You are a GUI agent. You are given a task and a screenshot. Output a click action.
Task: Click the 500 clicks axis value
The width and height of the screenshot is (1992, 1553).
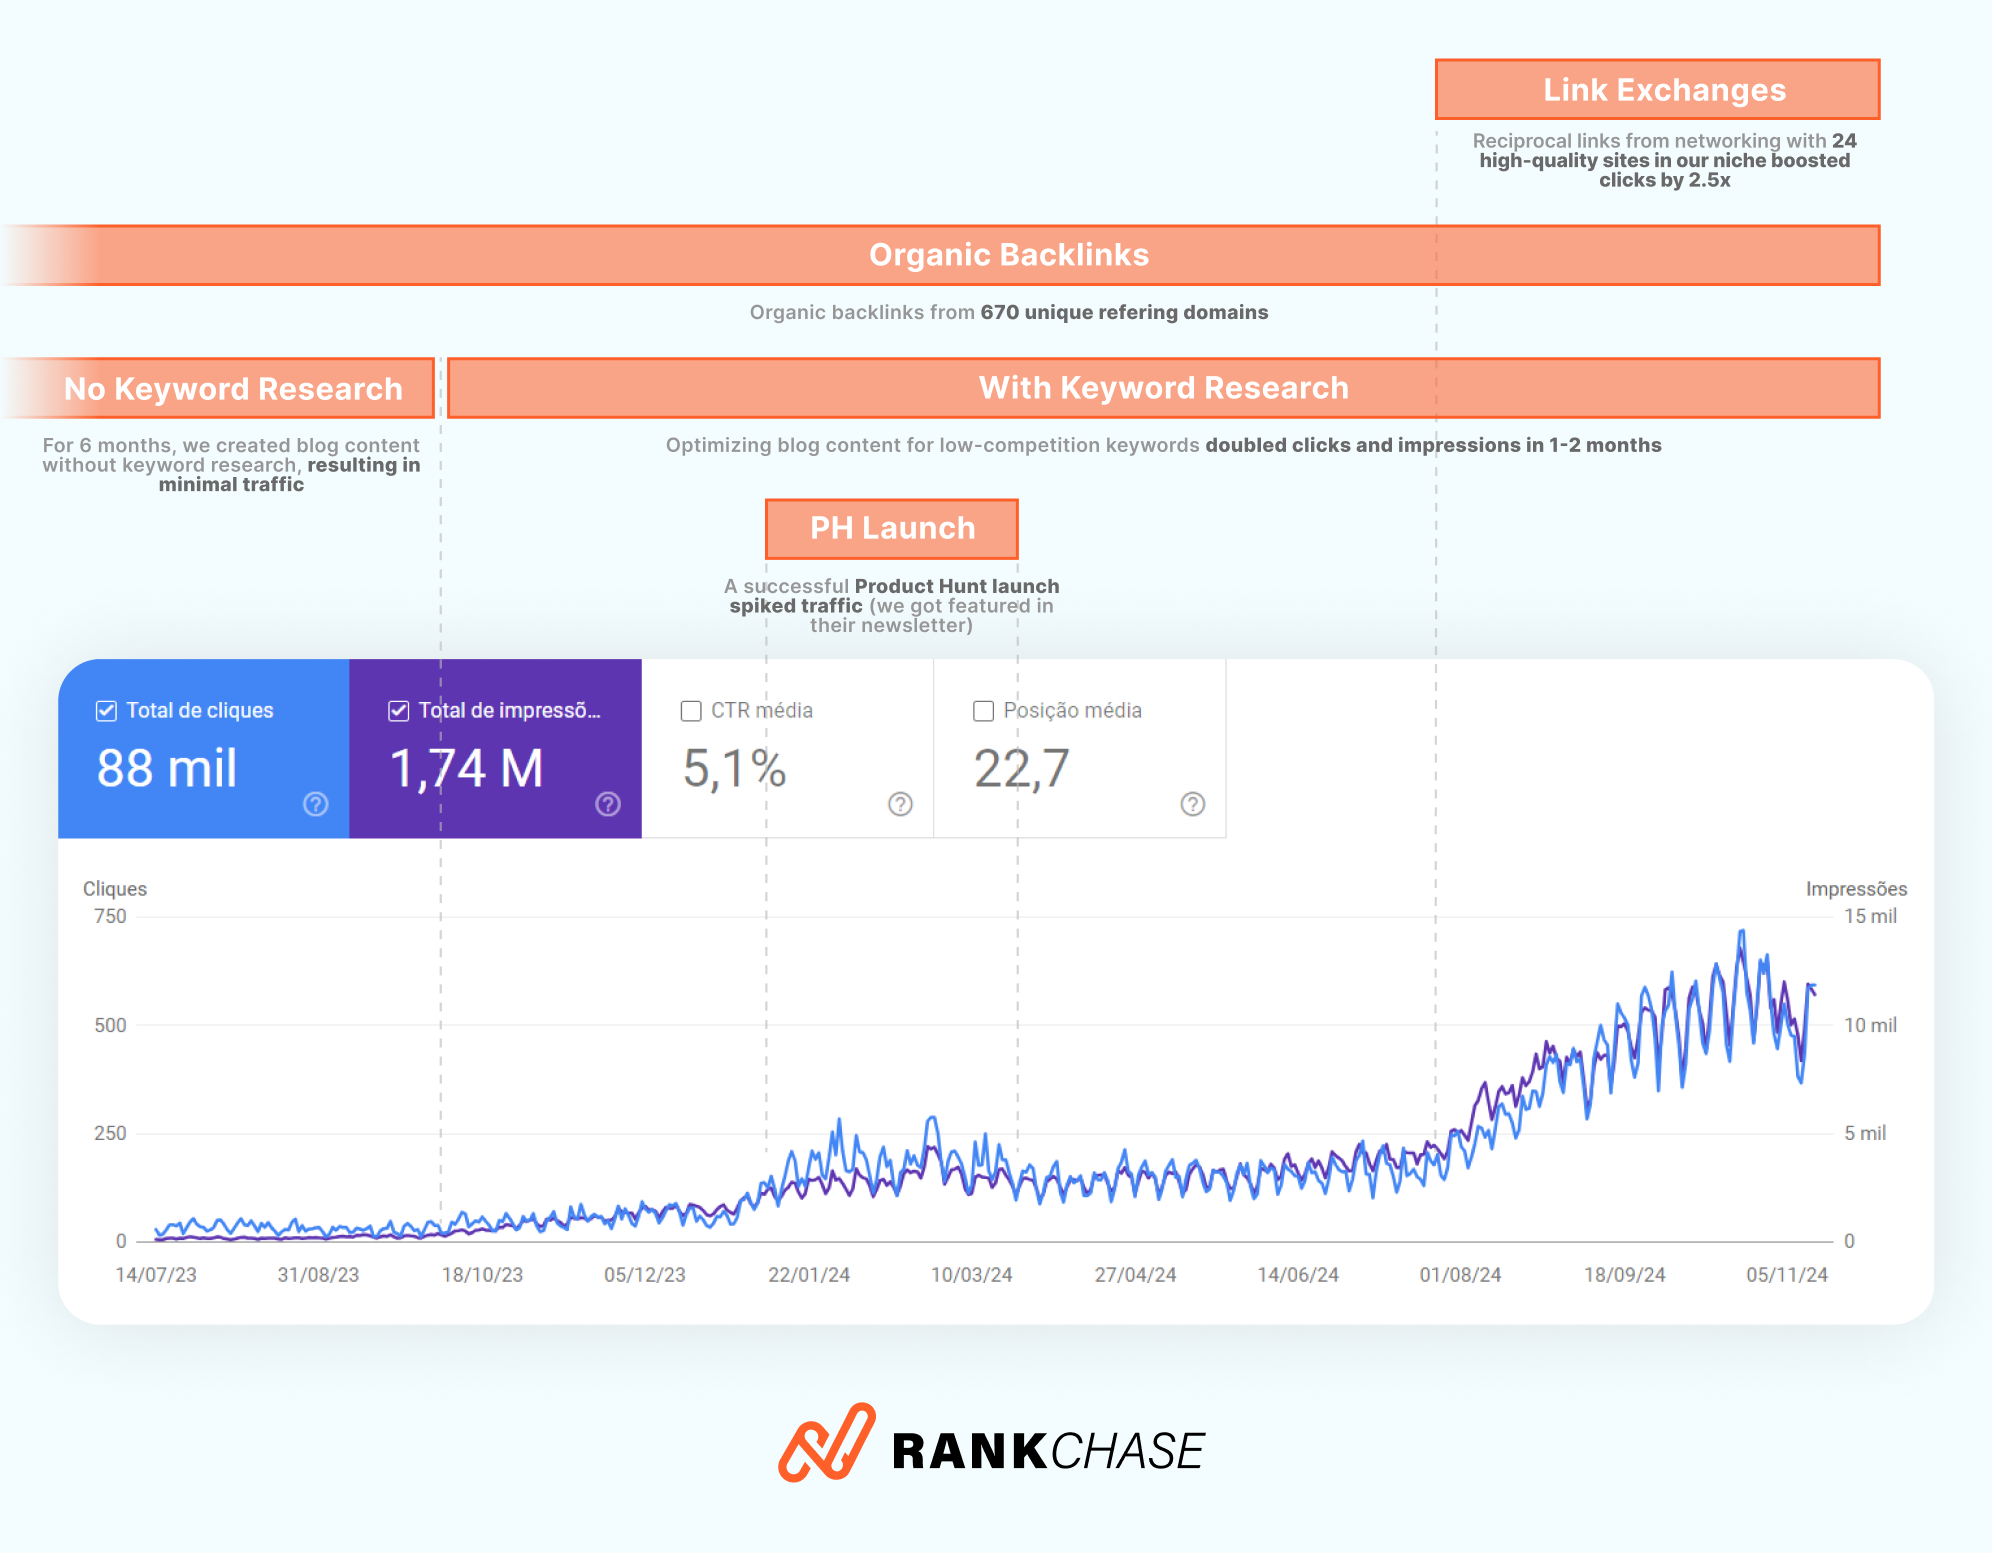point(110,1025)
